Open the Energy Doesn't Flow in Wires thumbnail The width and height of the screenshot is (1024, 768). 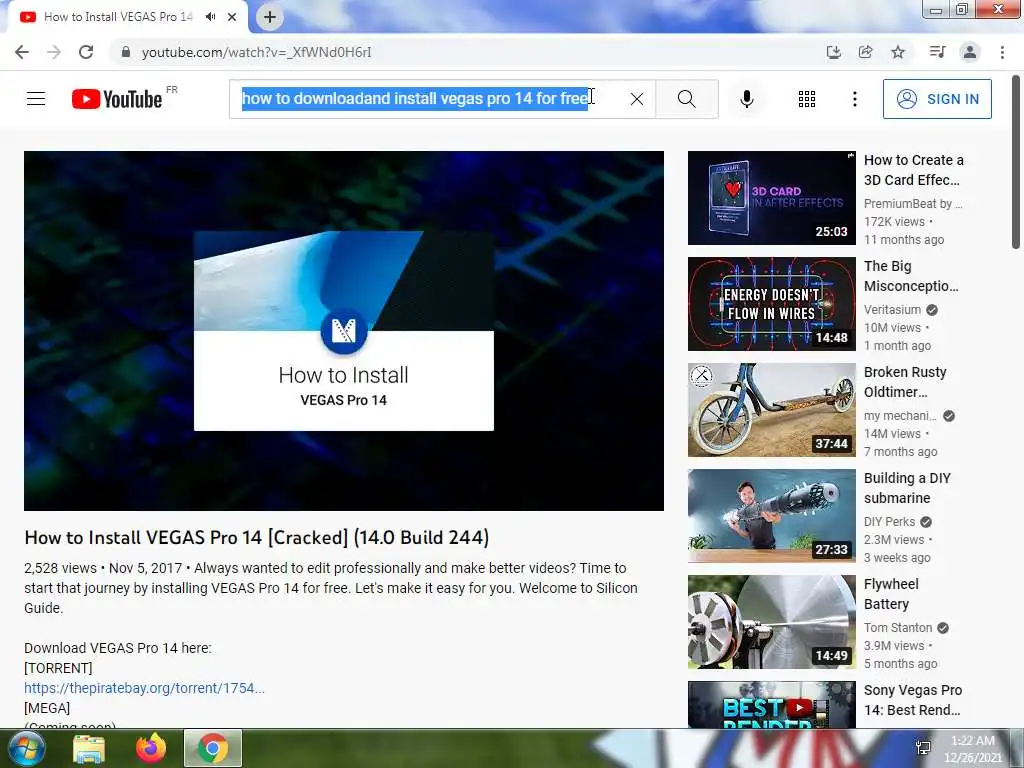tap(771, 304)
